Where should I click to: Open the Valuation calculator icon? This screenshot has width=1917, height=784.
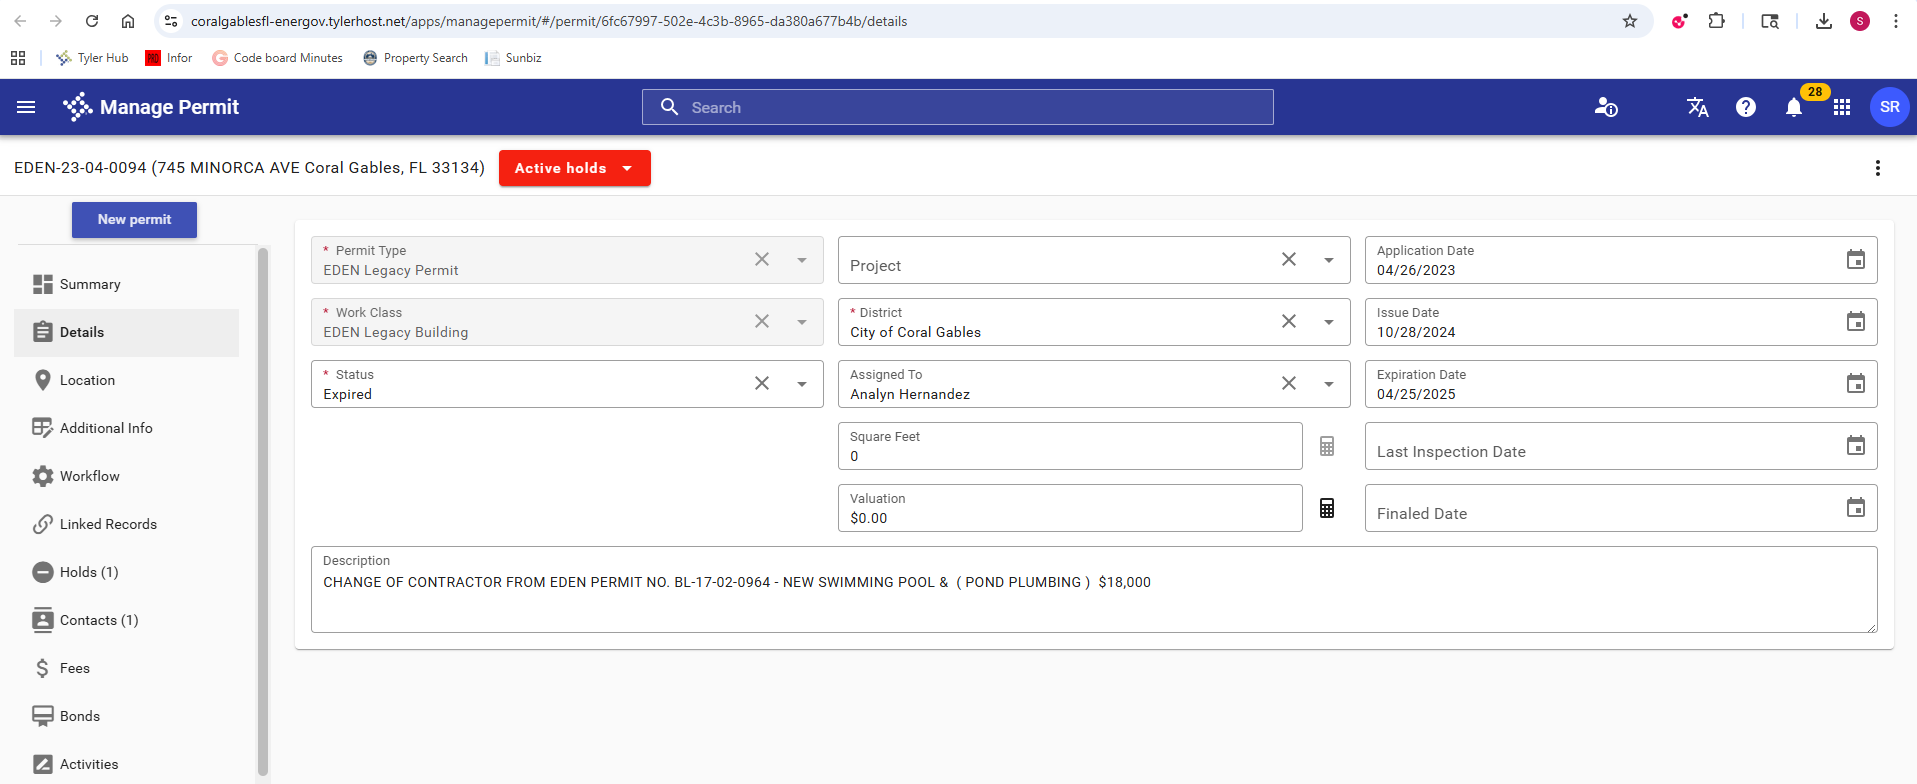1326,508
